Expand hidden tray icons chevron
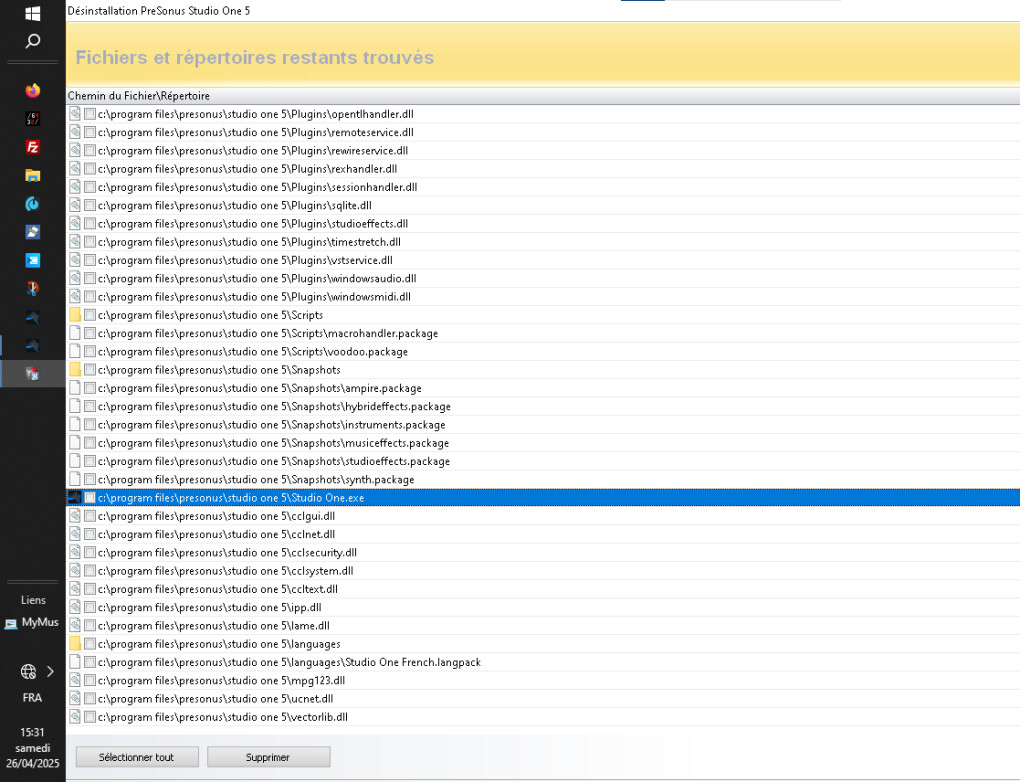This screenshot has height=782, width=1020. pos(50,671)
